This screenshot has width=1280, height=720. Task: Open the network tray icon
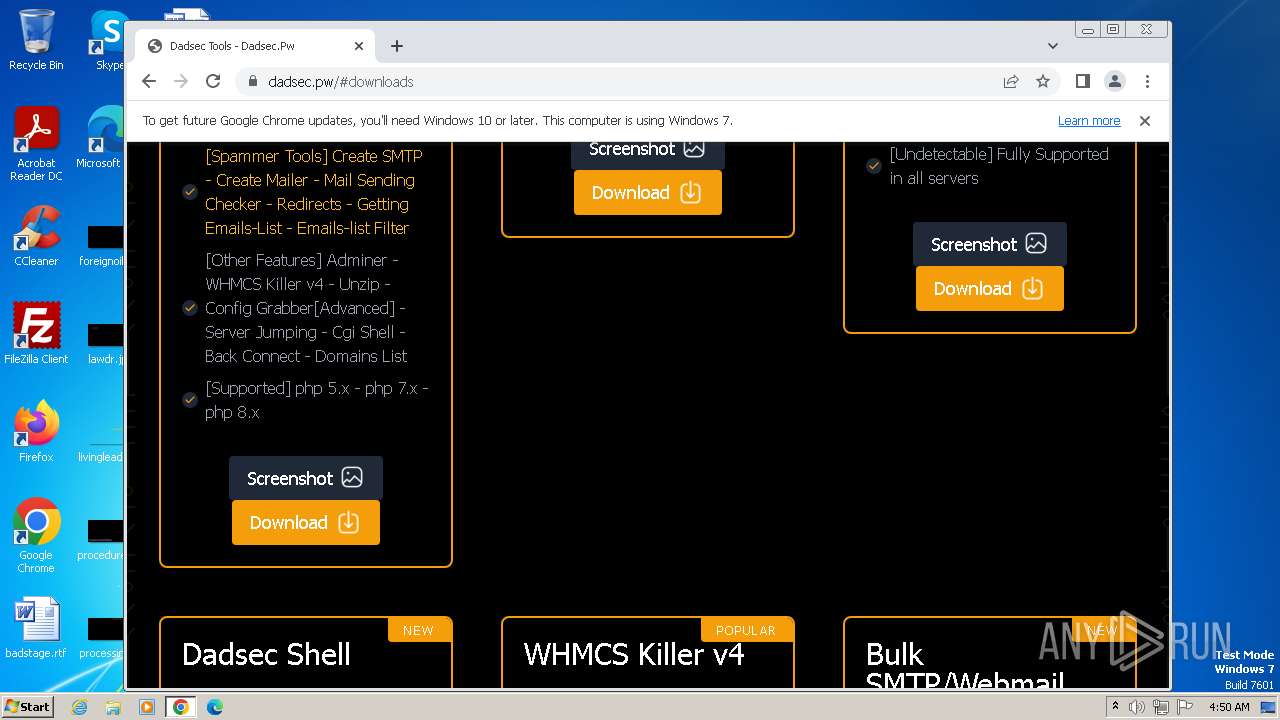(x=1161, y=707)
